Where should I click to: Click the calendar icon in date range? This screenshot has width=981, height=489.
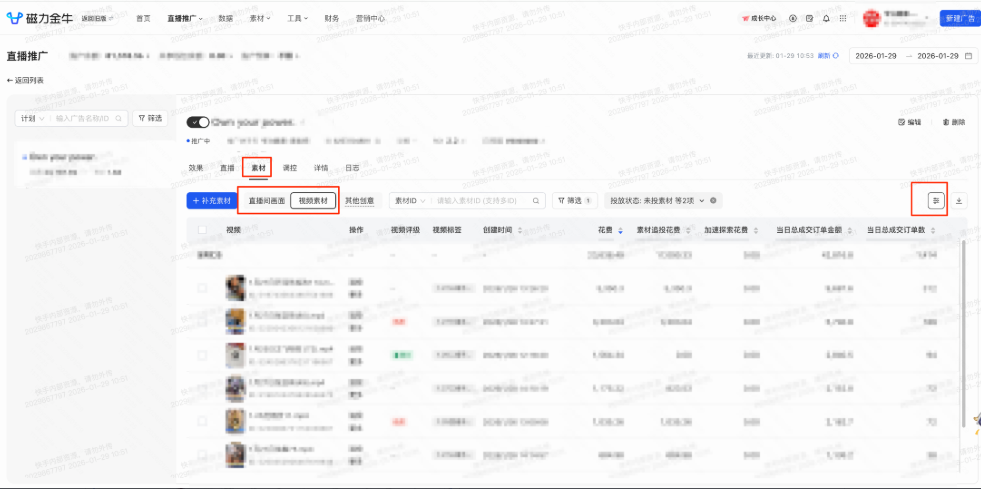[x=968, y=56]
